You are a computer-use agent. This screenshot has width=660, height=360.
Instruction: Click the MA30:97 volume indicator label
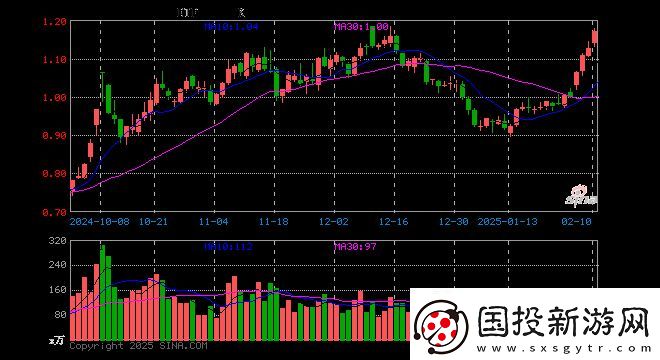click(x=355, y=246)
